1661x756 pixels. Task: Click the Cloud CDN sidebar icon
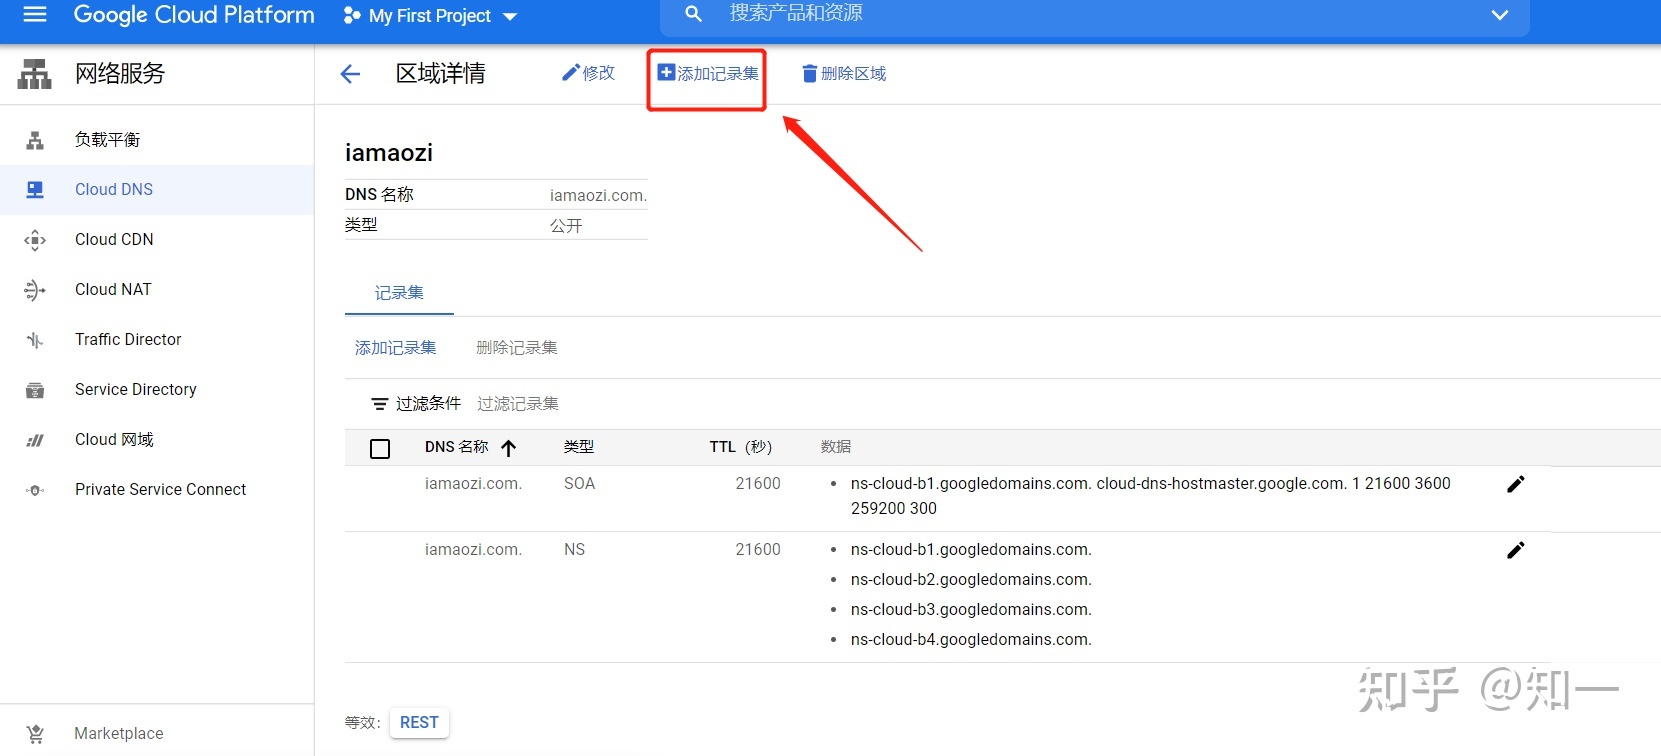pos(35,240)
